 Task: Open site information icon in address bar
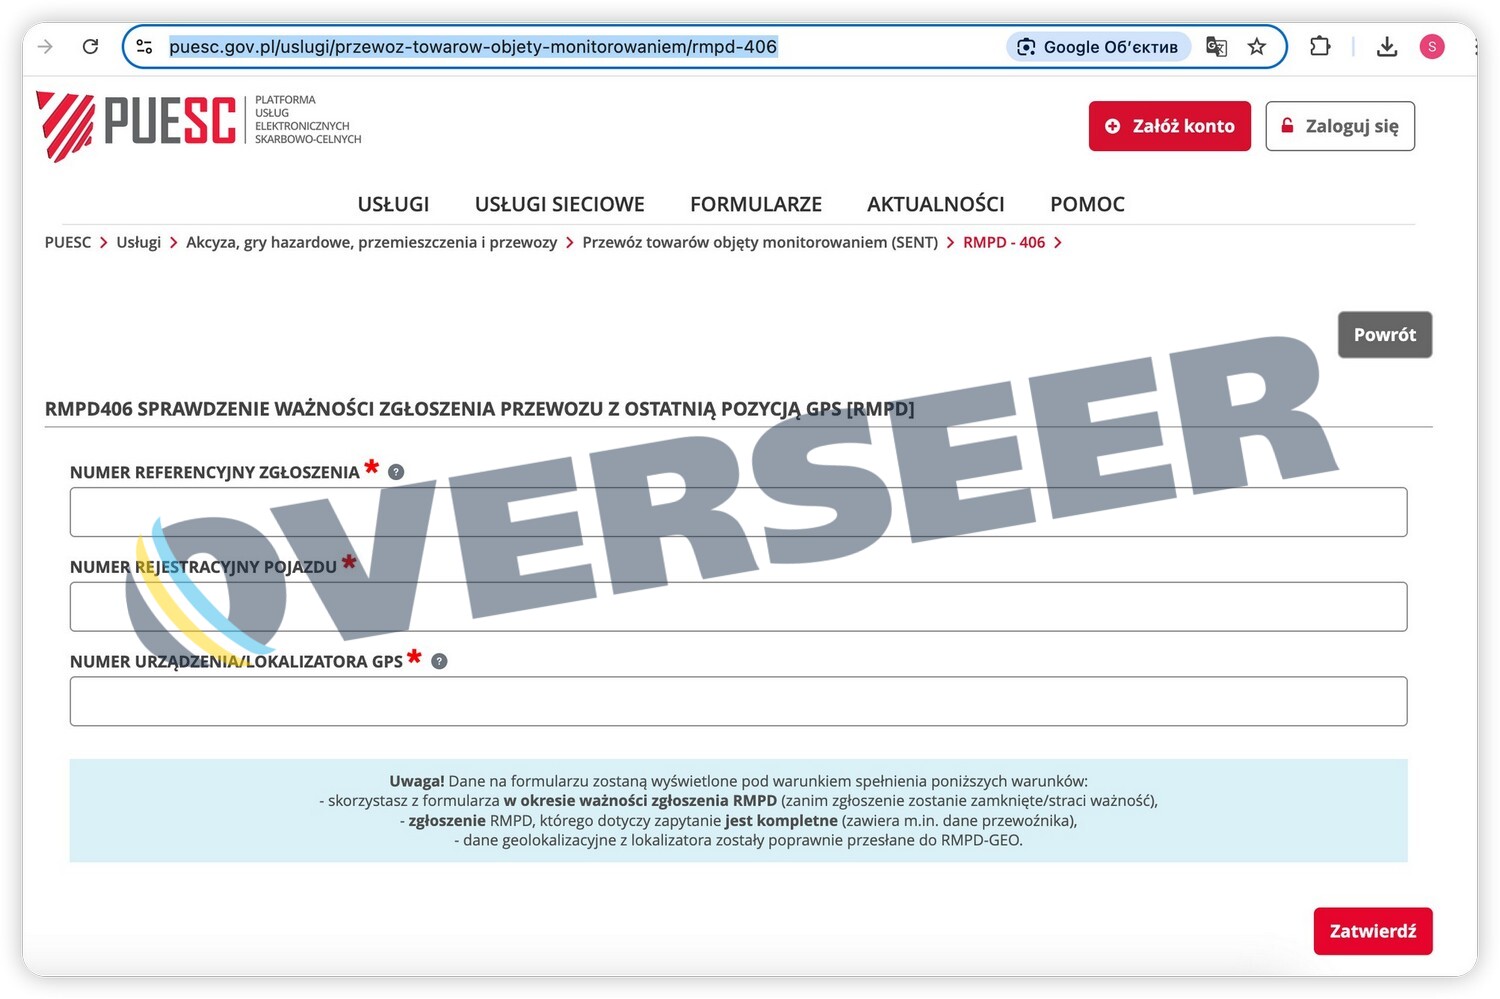pos(145,46)
